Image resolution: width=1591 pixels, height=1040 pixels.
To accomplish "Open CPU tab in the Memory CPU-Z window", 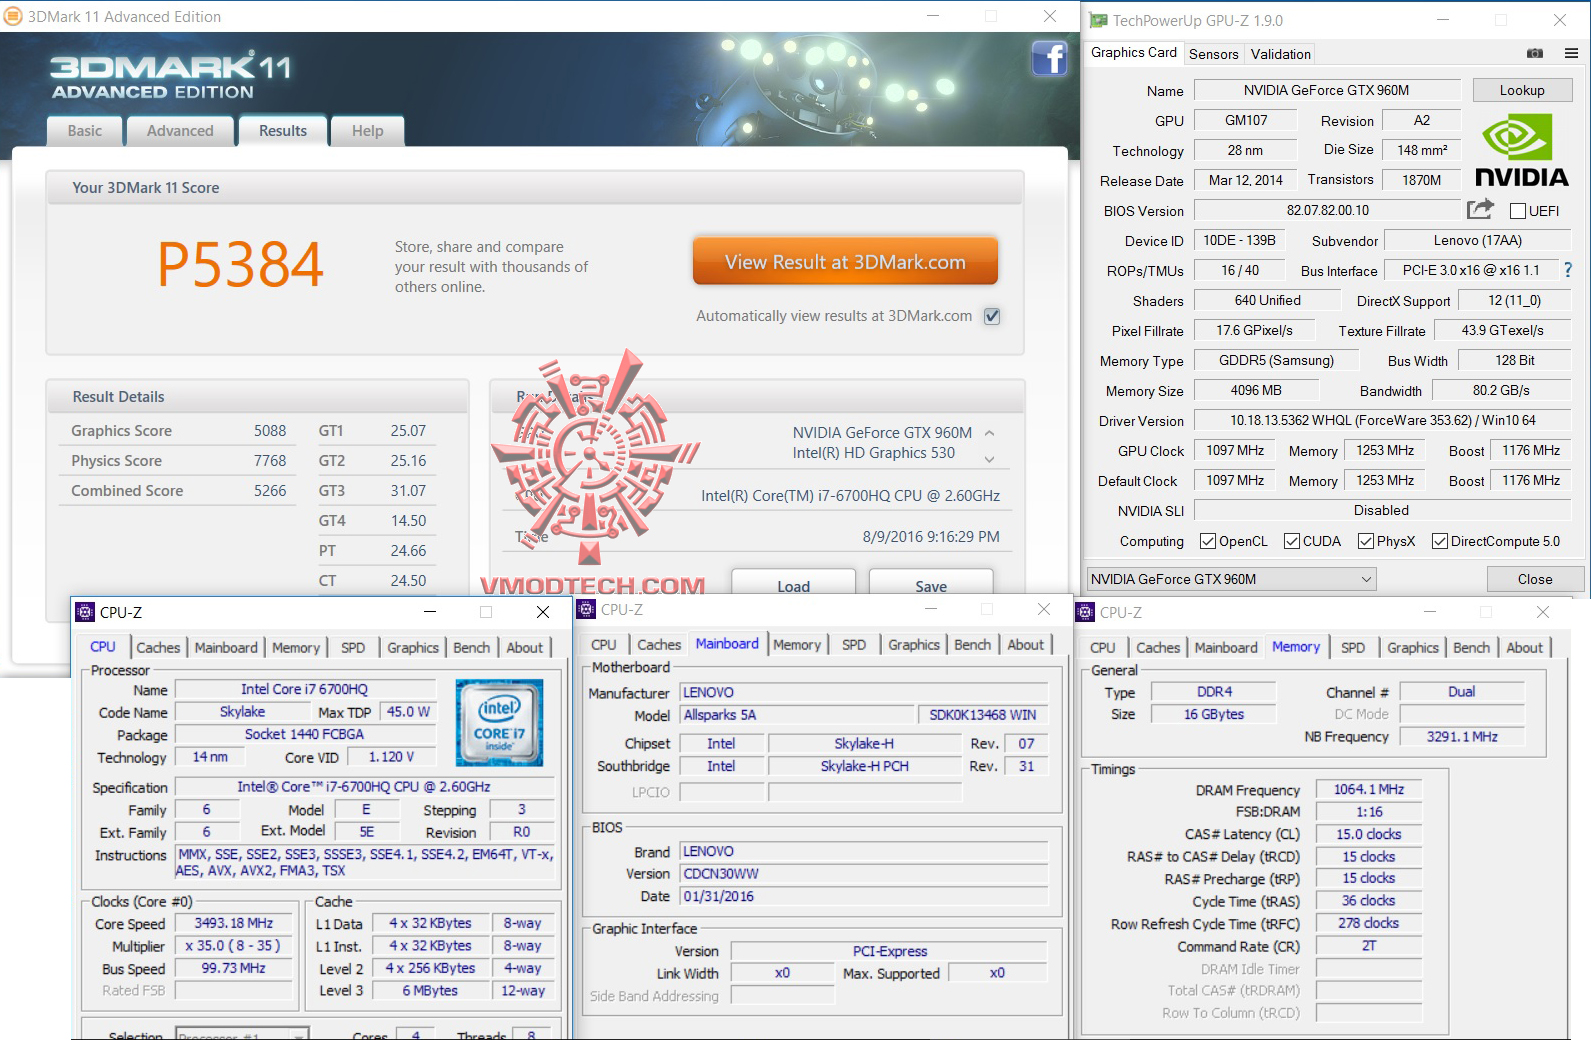I will pyautogui.click(x=1103, y=648).
